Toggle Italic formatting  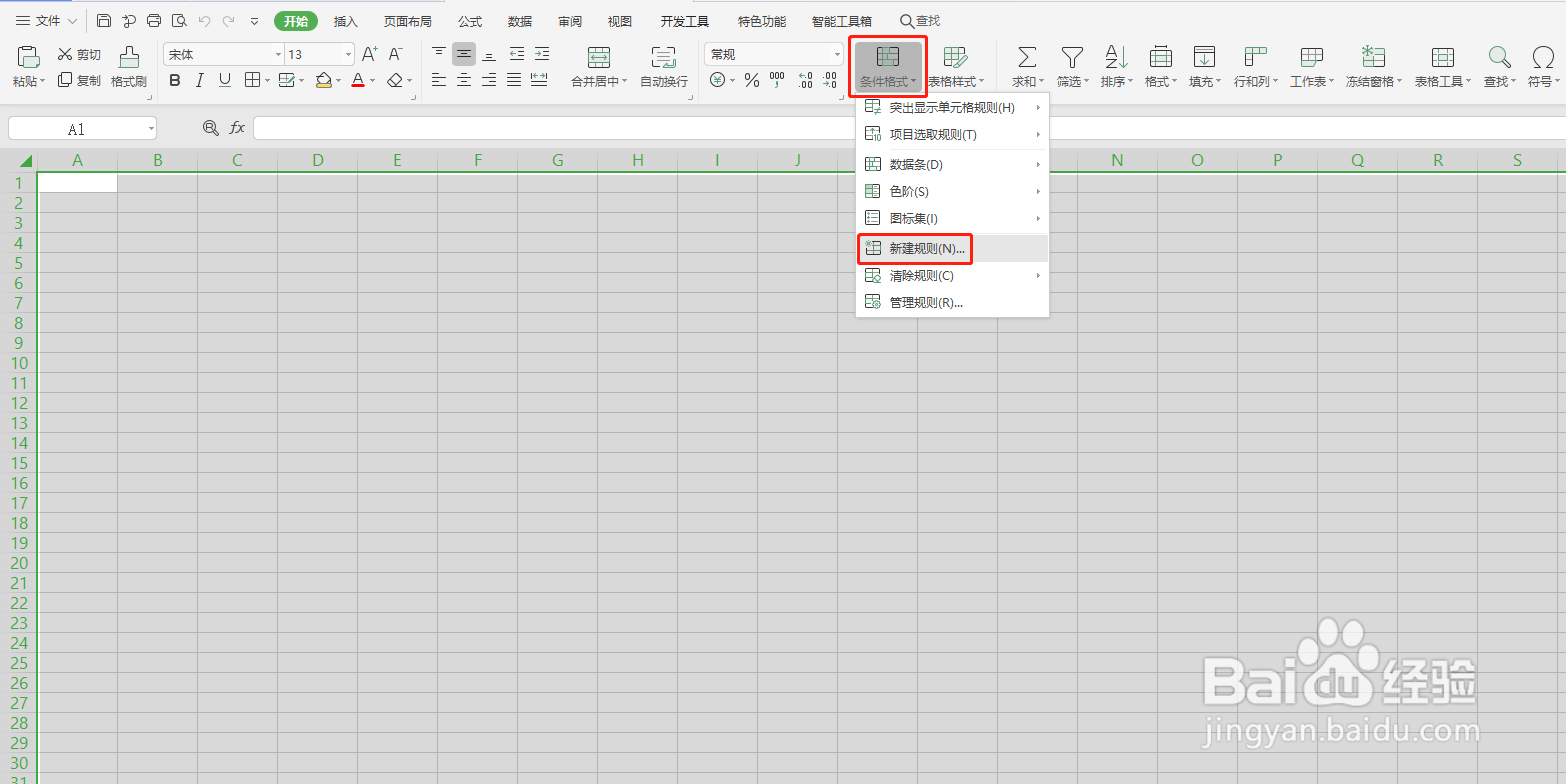pyautogui.click(x=200, y=80)
